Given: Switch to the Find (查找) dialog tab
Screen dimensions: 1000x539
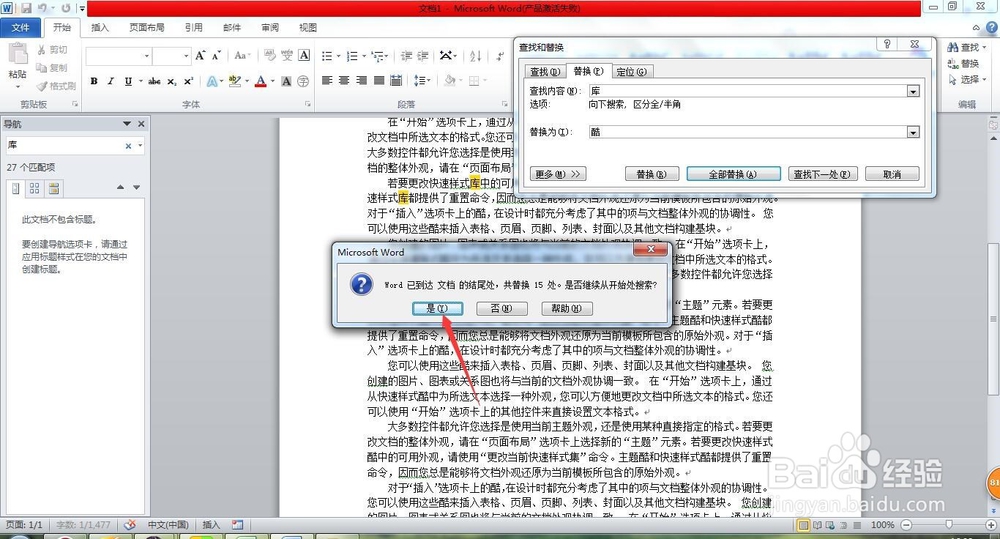Looking at the screenshot, I should click(x=545, y=71).
